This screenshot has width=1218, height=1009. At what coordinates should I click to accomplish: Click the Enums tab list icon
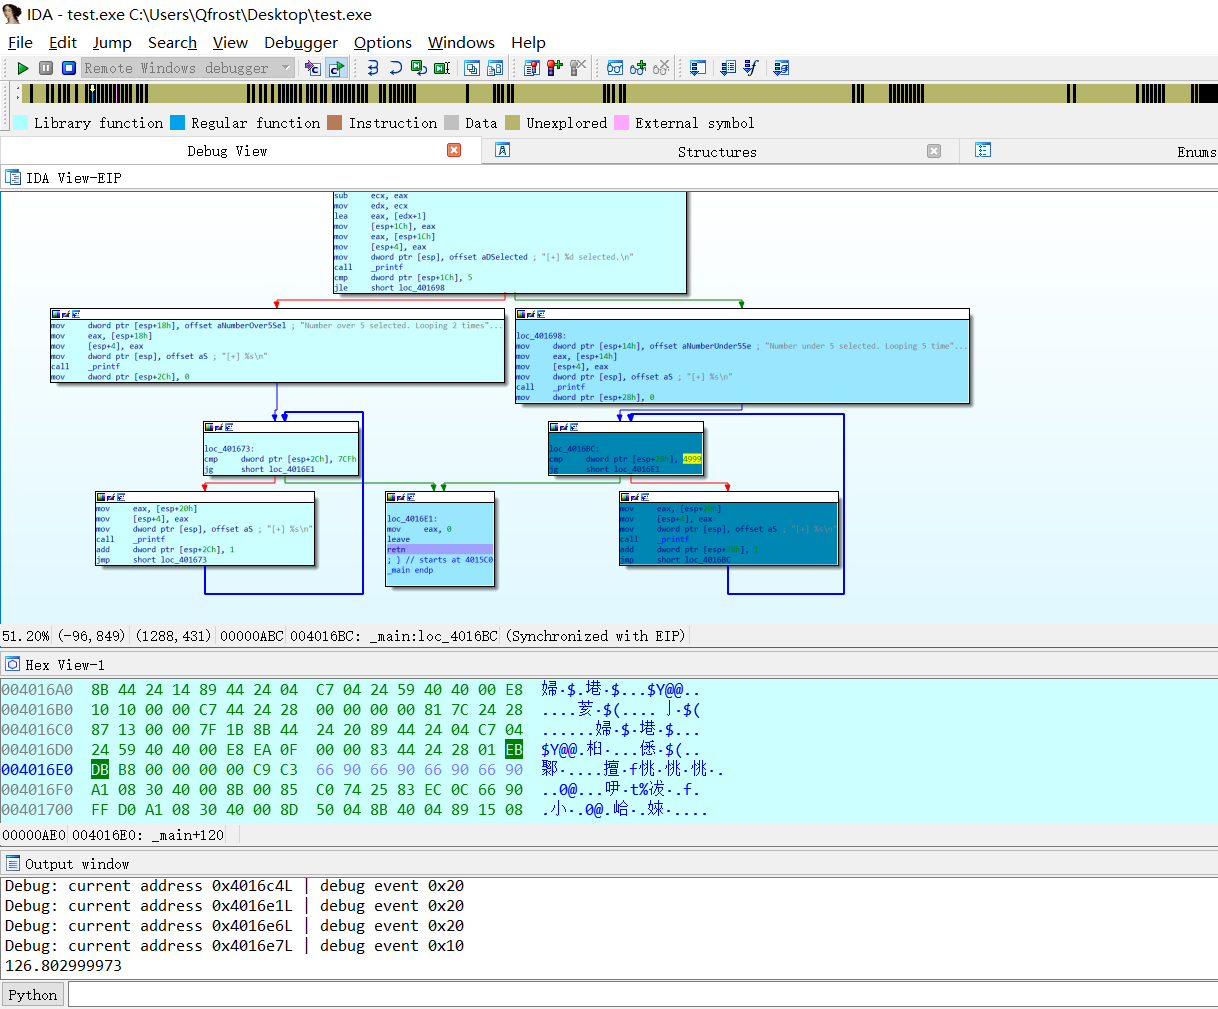983,150
